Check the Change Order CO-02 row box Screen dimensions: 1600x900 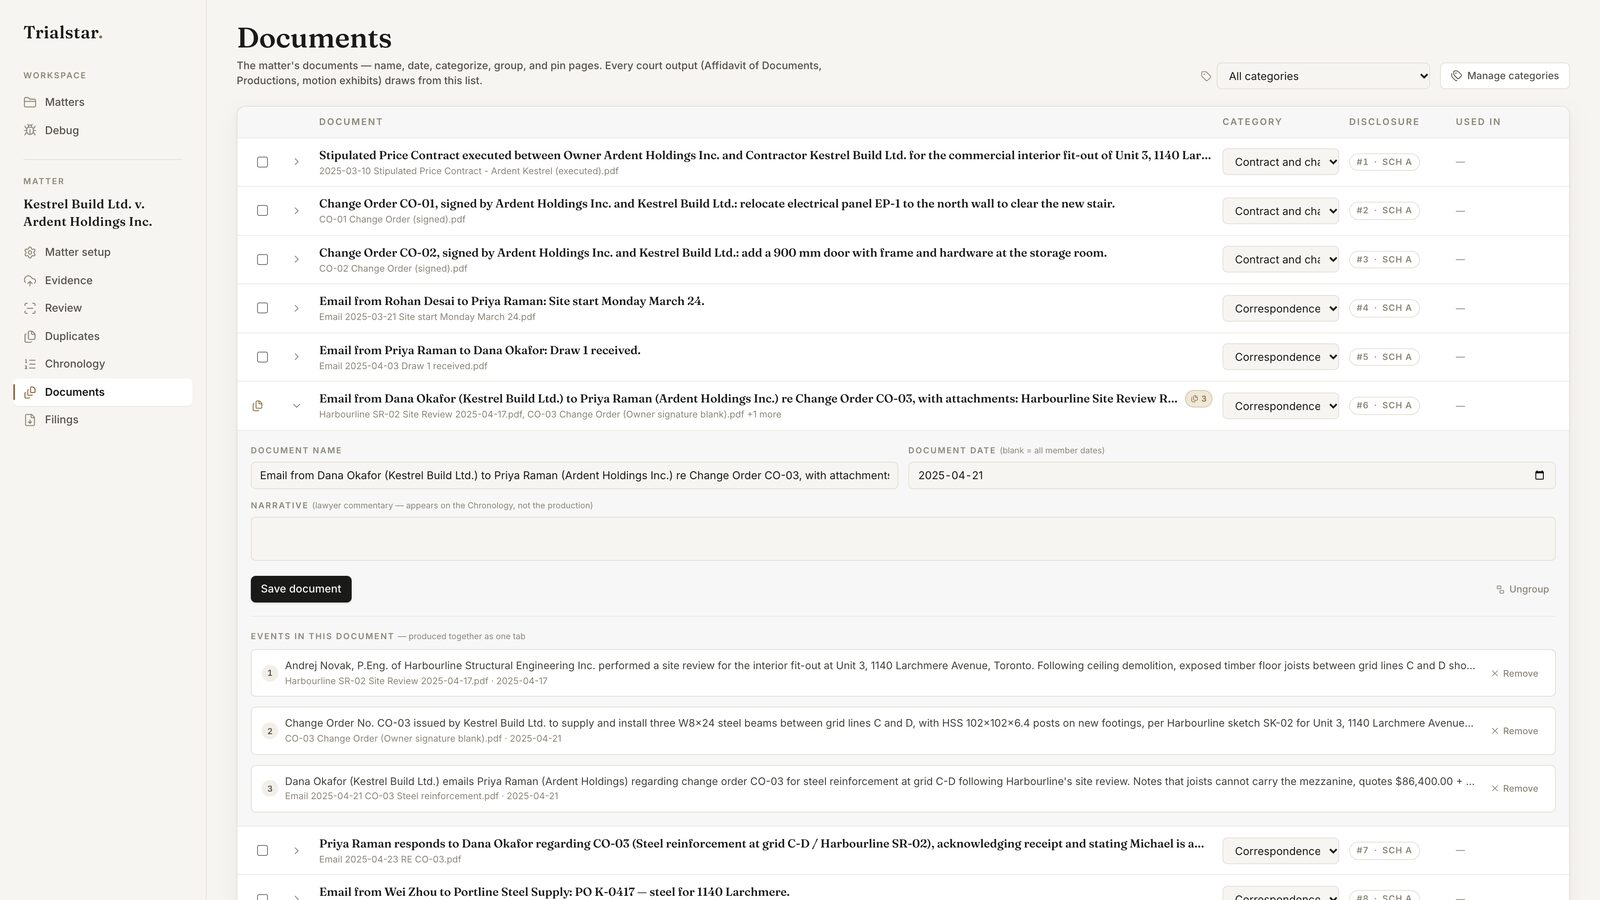(262, 260)
